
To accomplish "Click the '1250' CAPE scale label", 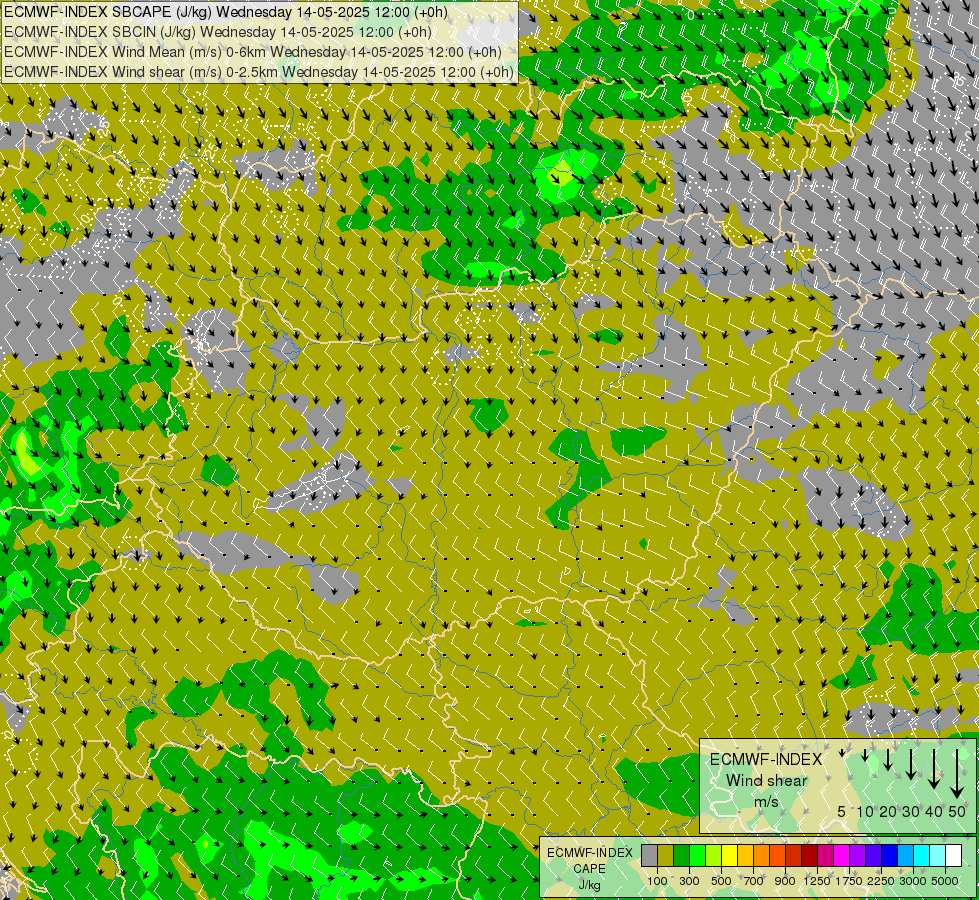I will coord(817,881).
